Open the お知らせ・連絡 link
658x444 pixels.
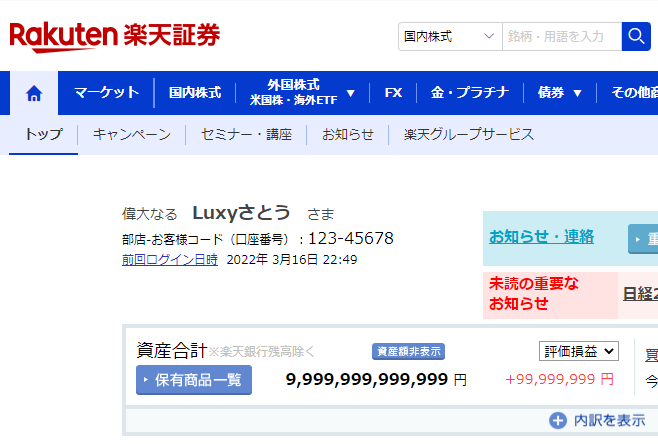541,237
